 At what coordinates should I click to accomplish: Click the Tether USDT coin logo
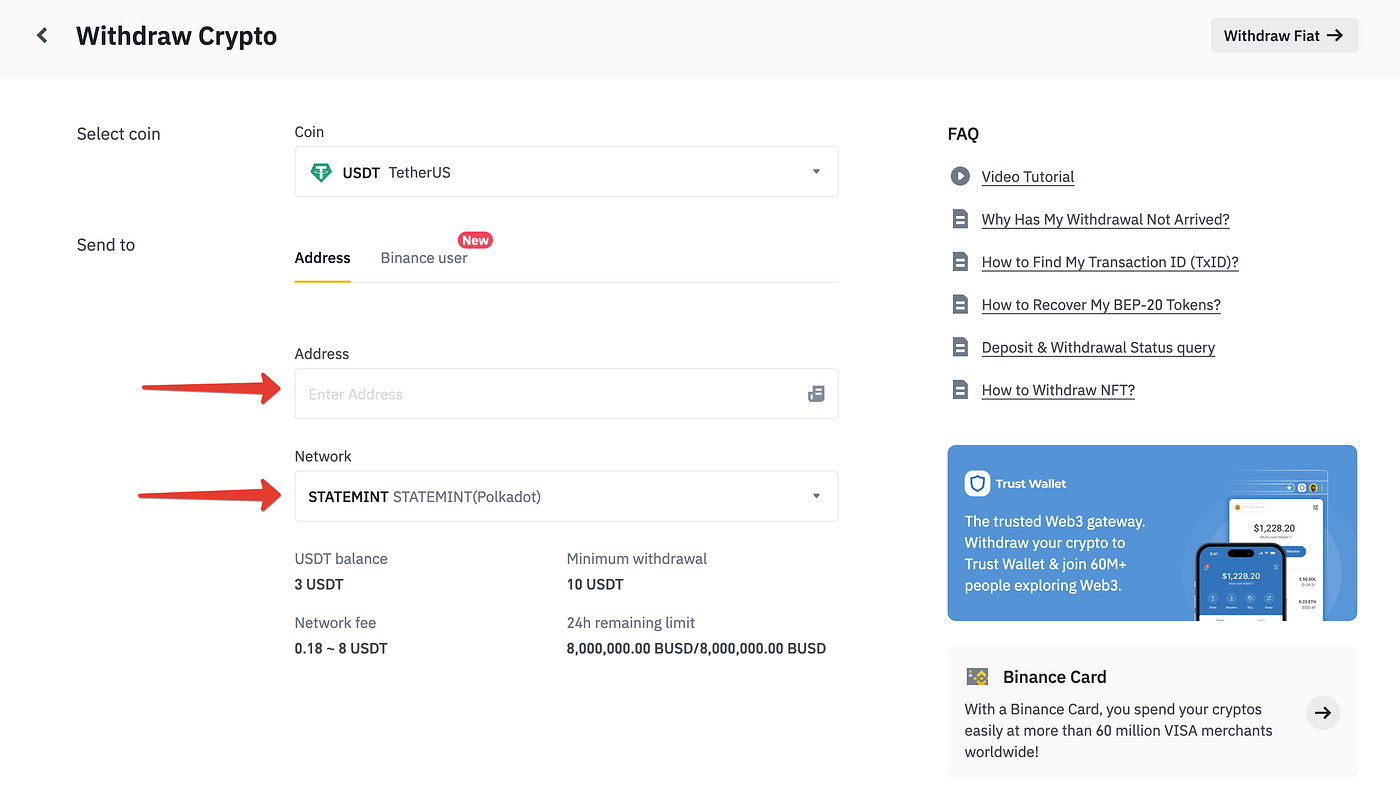click(321, 172)
